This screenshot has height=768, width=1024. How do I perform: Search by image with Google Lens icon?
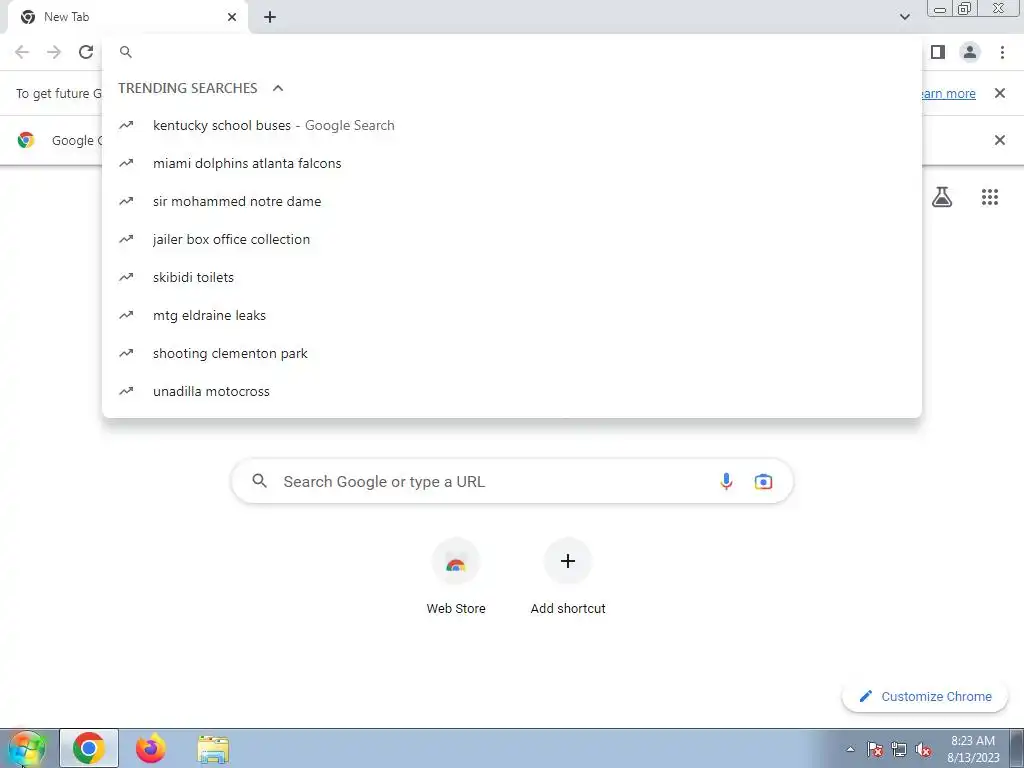(x=763, y=481)
